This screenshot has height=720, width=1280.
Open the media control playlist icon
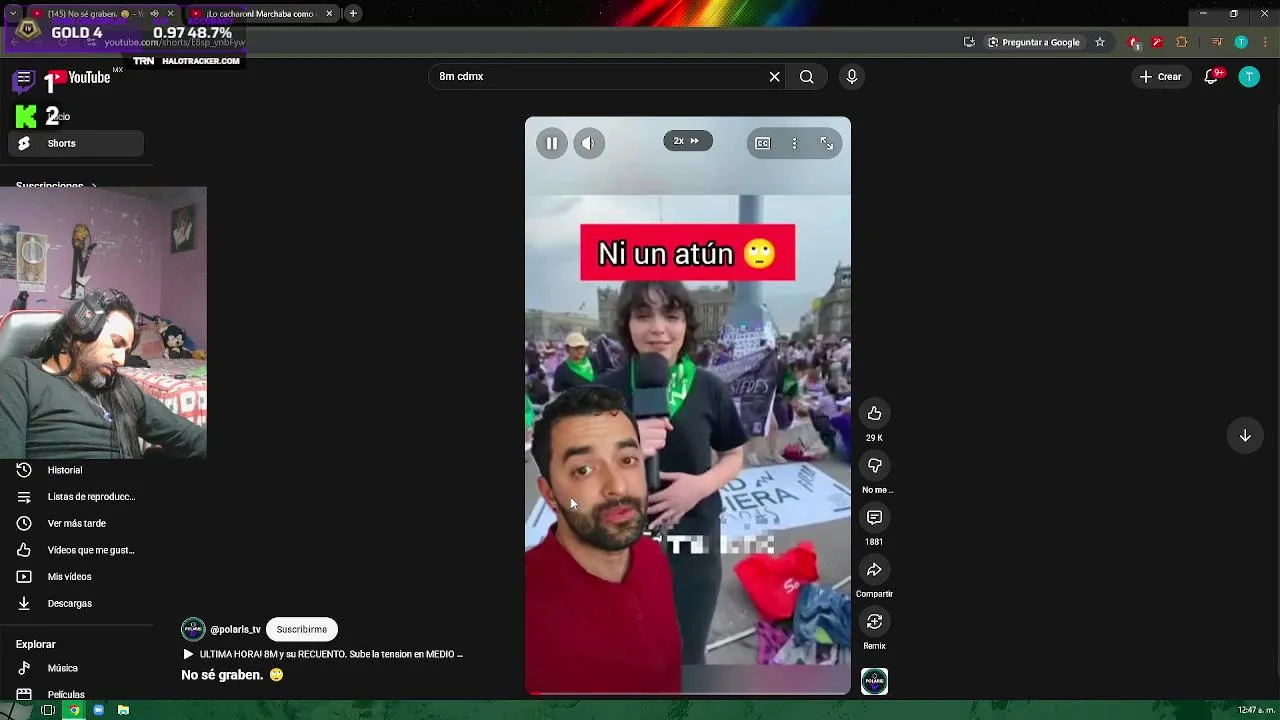pos(1217,42)
